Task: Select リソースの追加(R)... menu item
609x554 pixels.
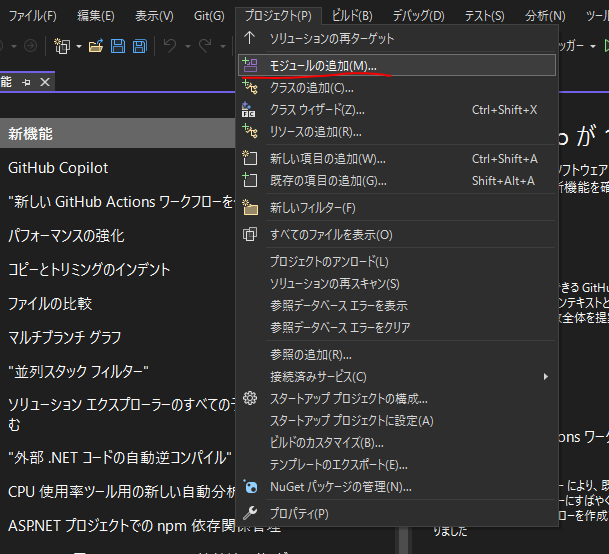Action: [x=397, y=132]
